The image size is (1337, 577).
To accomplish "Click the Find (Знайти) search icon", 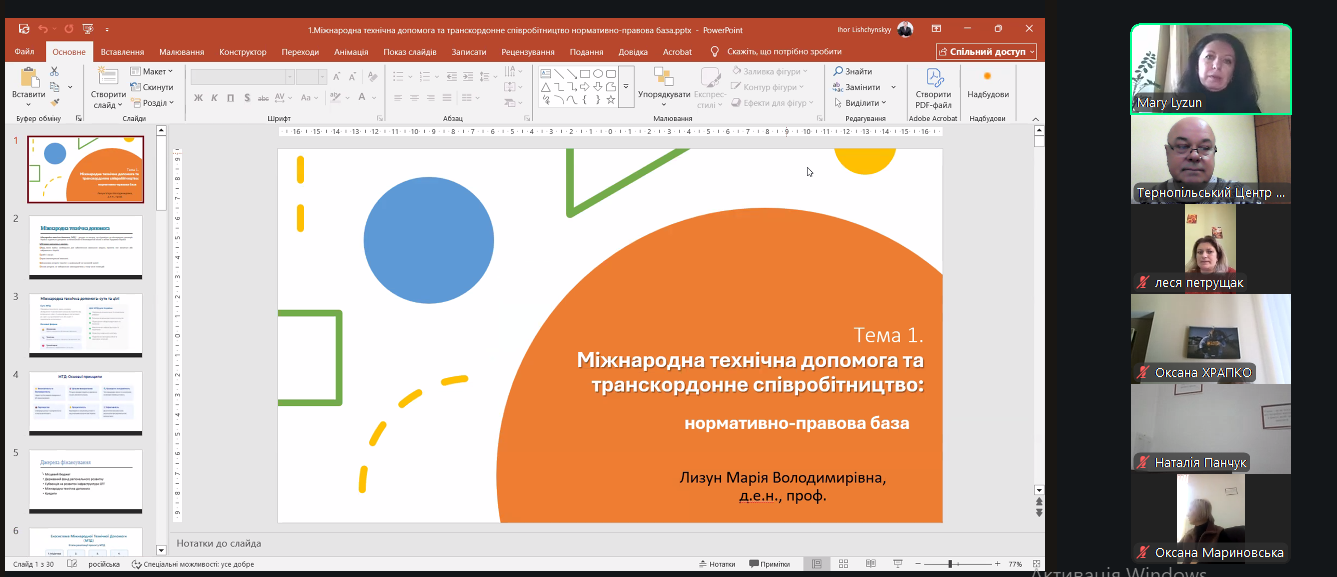I will pos(839,71).
